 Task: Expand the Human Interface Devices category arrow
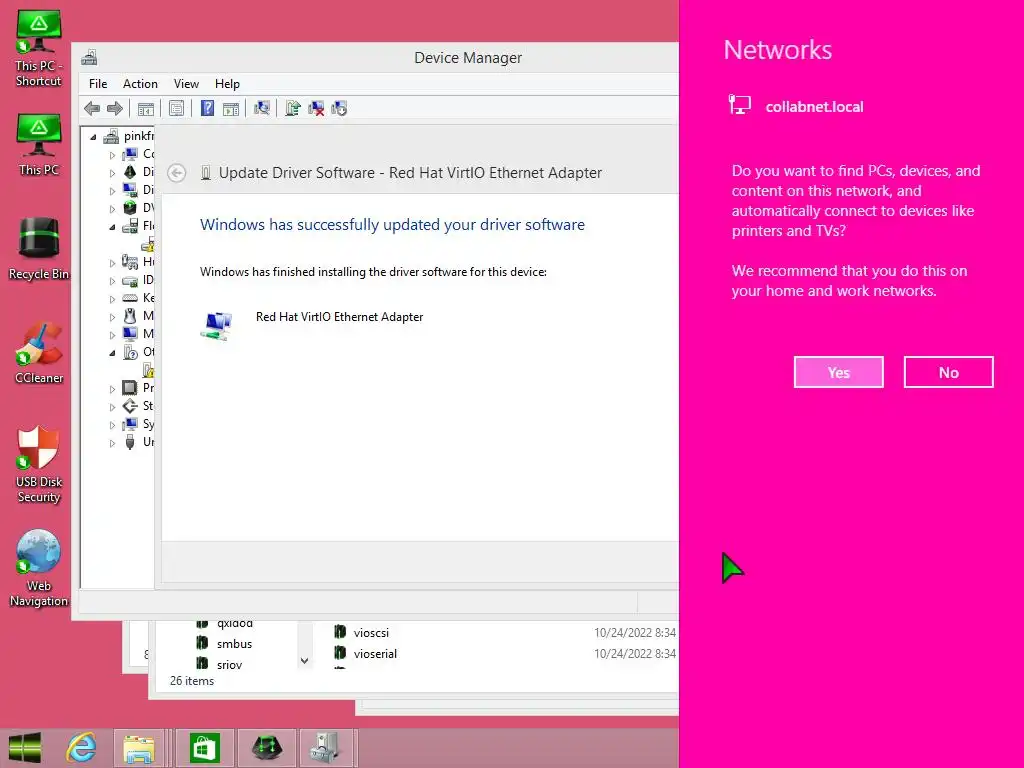pos(112,263)
